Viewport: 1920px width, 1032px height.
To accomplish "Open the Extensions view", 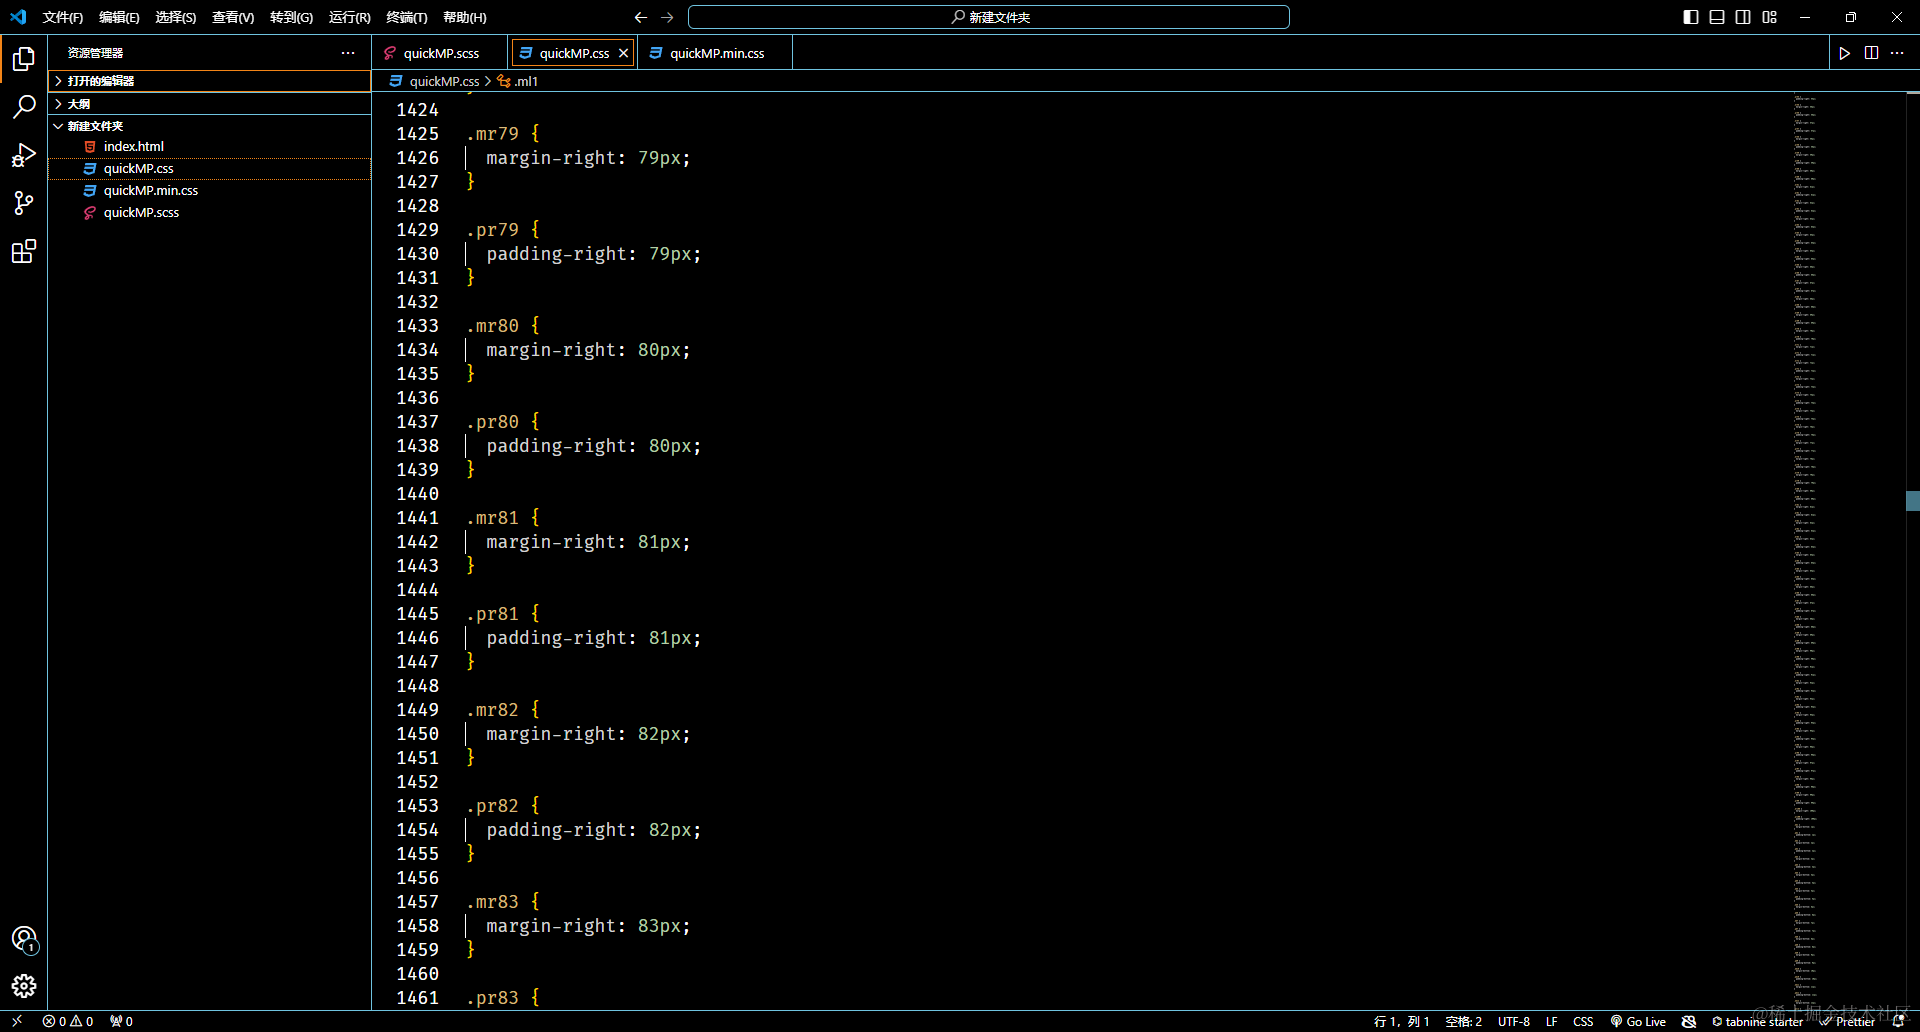I will click(24, 251).
